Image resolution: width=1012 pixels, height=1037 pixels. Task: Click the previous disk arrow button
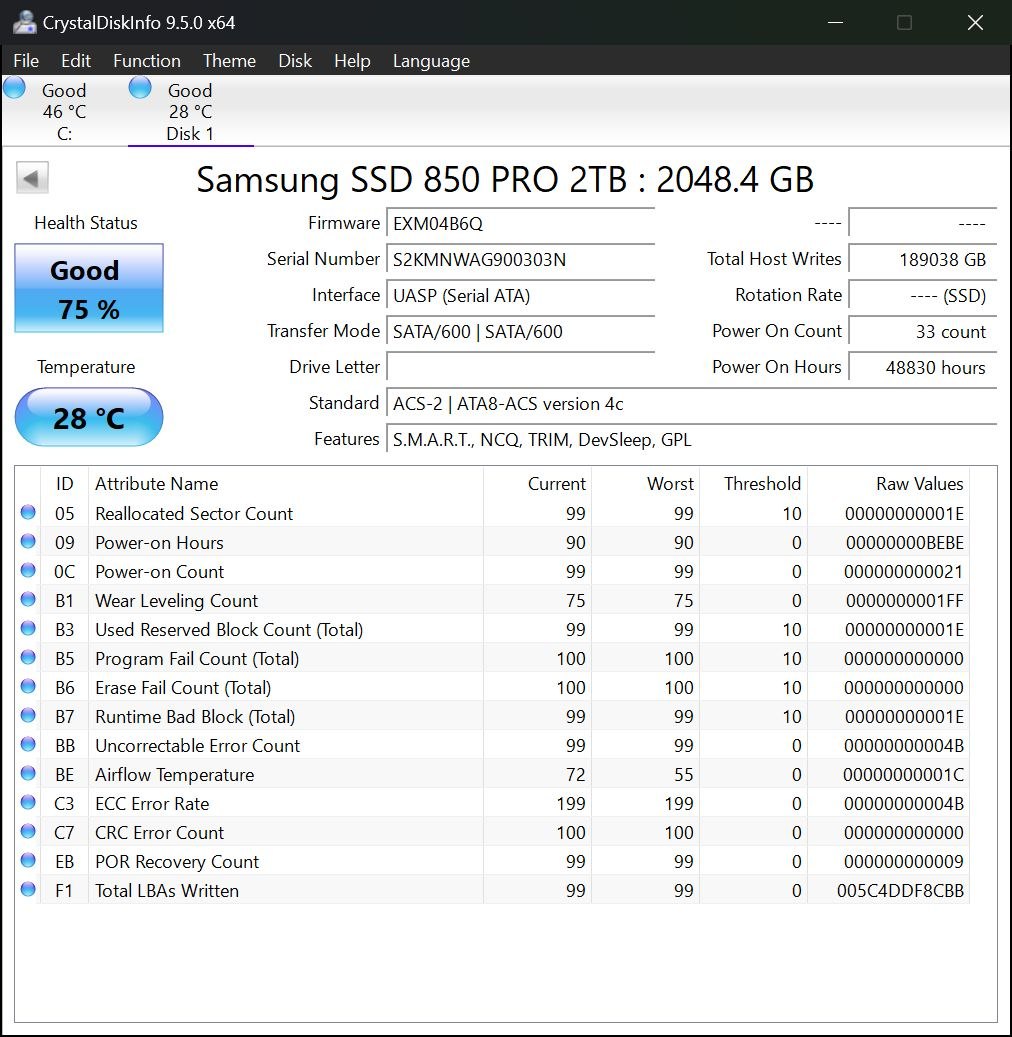pyautogui.click(x=32, y=179)
